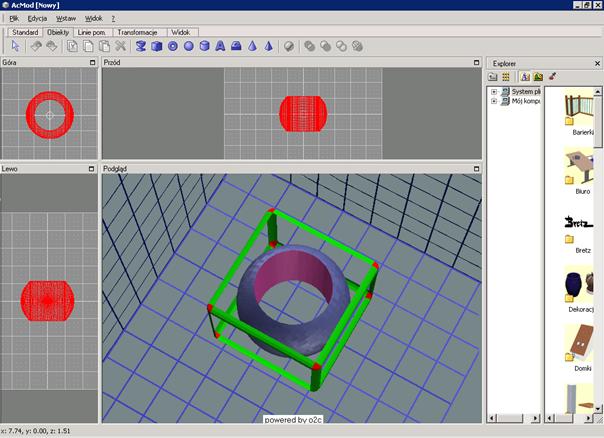
Task: Open the Barierki folder thumbnail
Action: point(579,112)
